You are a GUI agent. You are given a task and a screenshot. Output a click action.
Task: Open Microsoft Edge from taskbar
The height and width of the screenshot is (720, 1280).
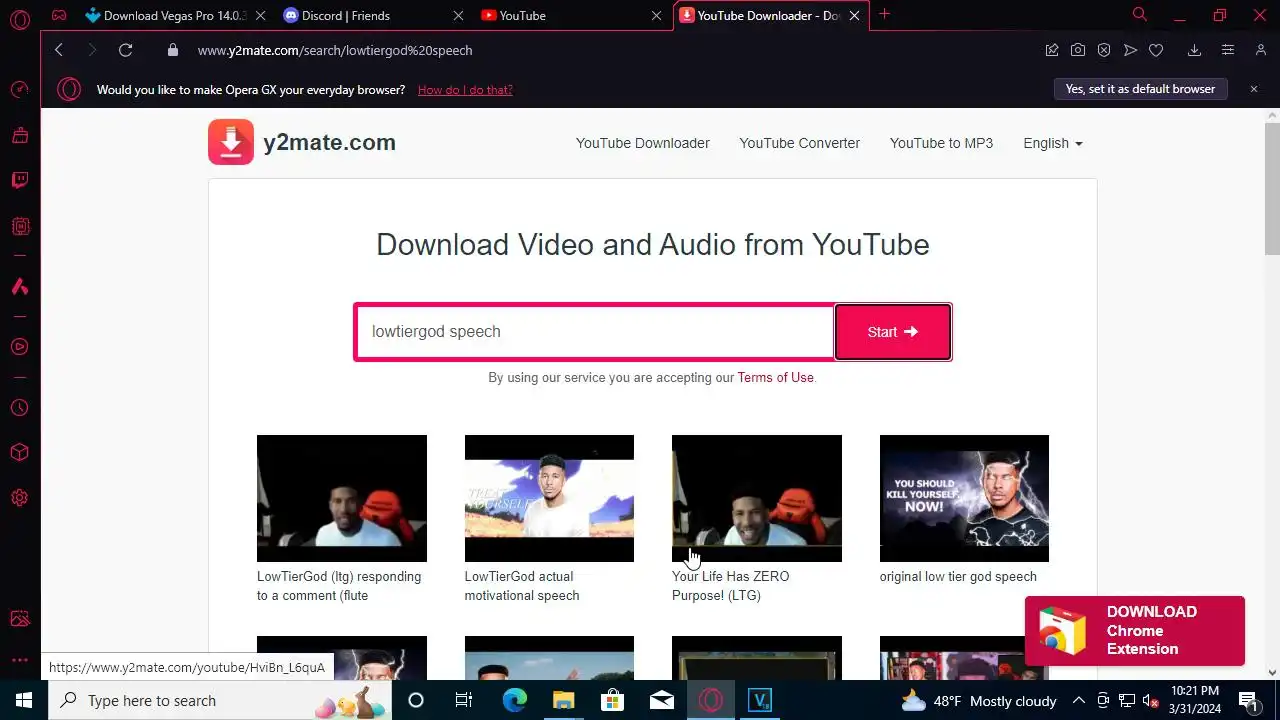point(514,700)
